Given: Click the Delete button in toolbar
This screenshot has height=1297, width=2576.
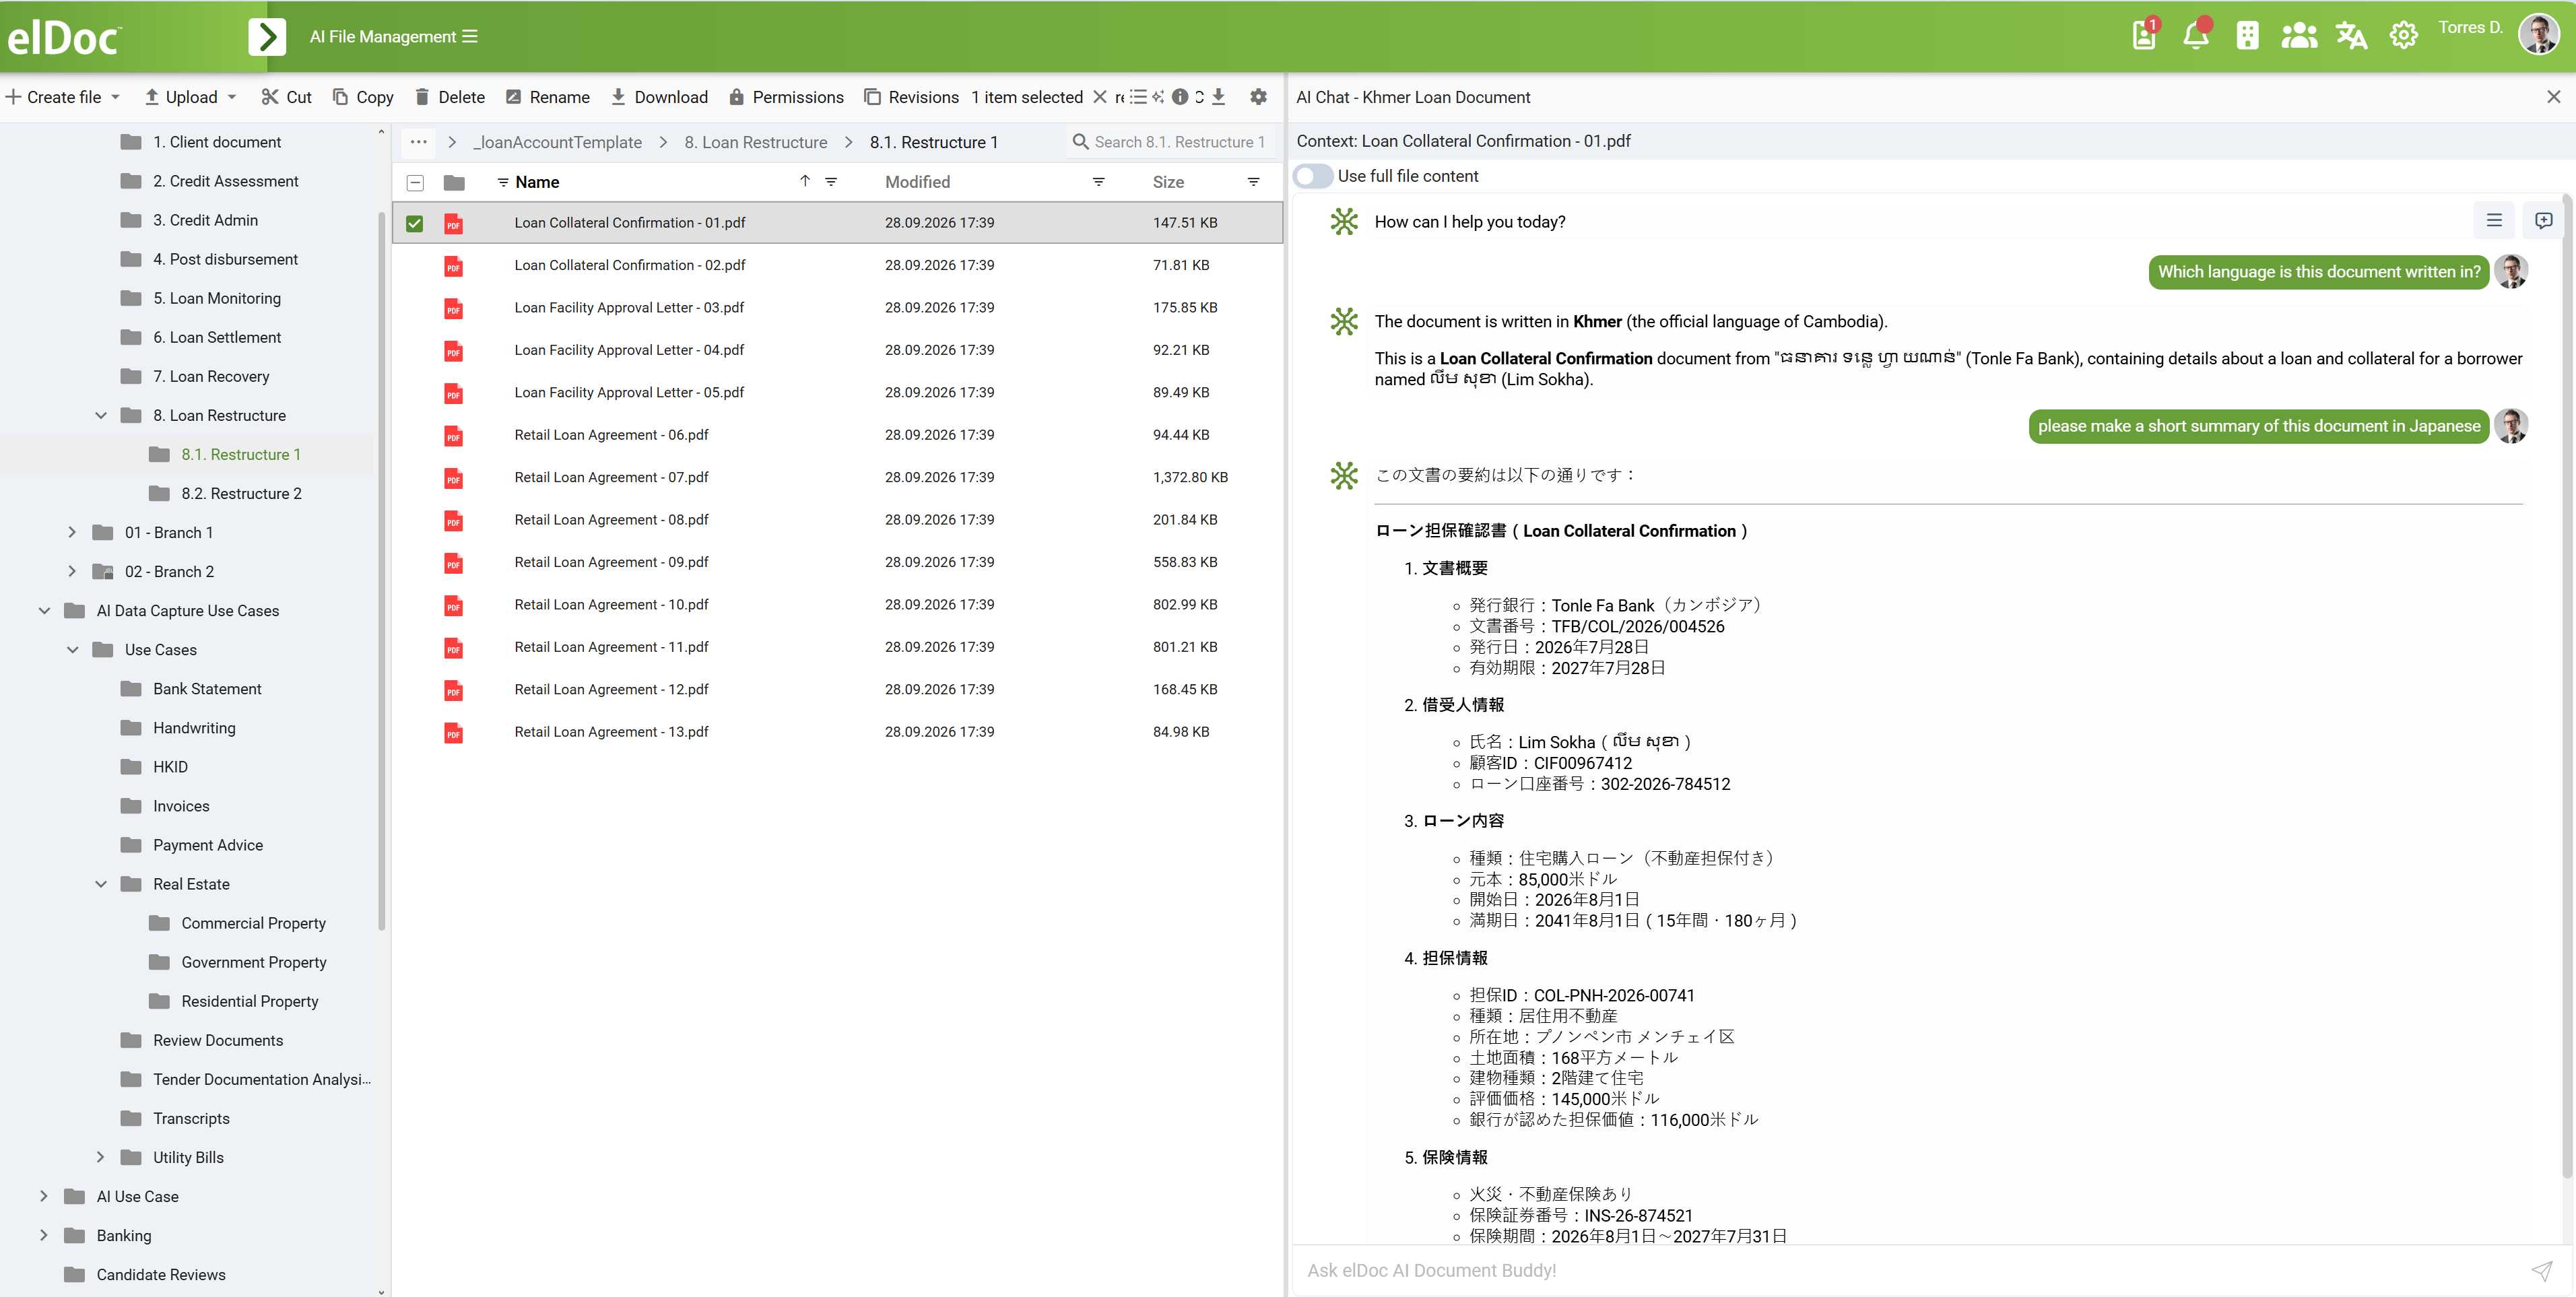Looking at the screenshot, I should tap(449, 97).
